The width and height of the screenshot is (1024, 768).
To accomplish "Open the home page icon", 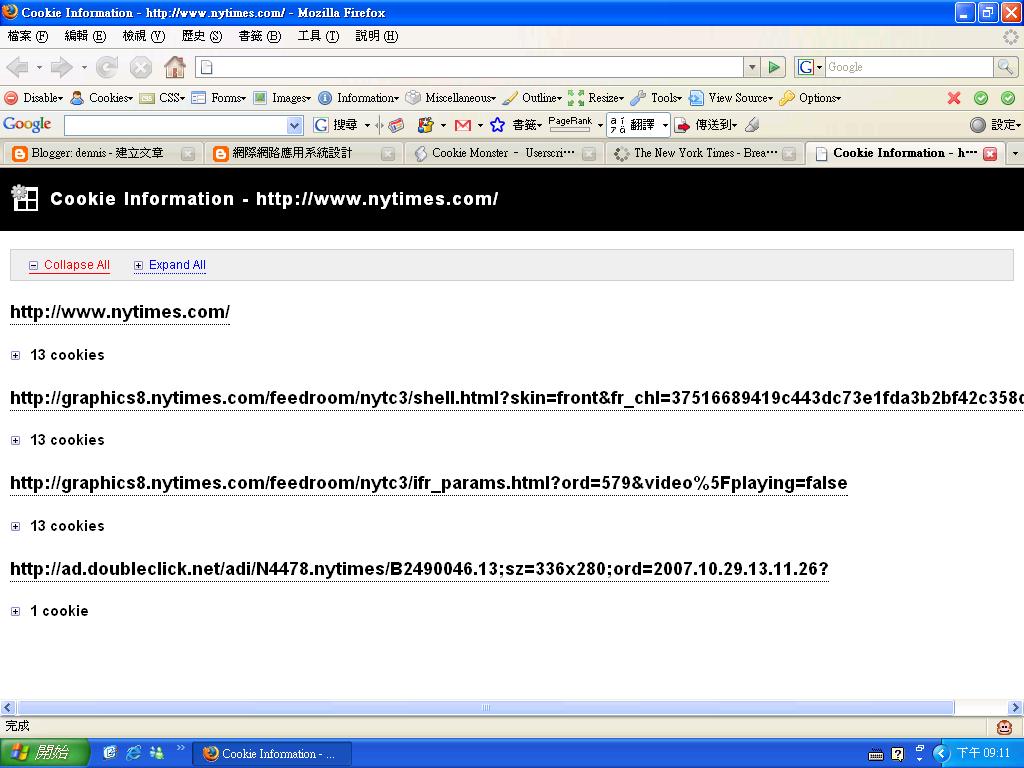I will click(174, 67).
